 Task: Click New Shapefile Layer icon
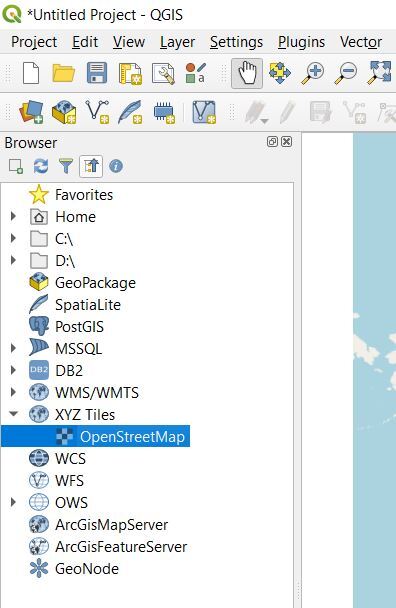tap(97, 112)
